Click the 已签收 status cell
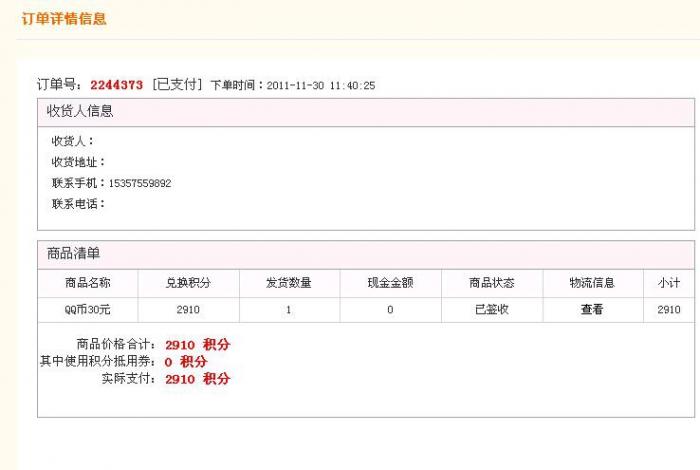This screenshot has width=700, height=470. pyautogui.click(x=492, y=309)
